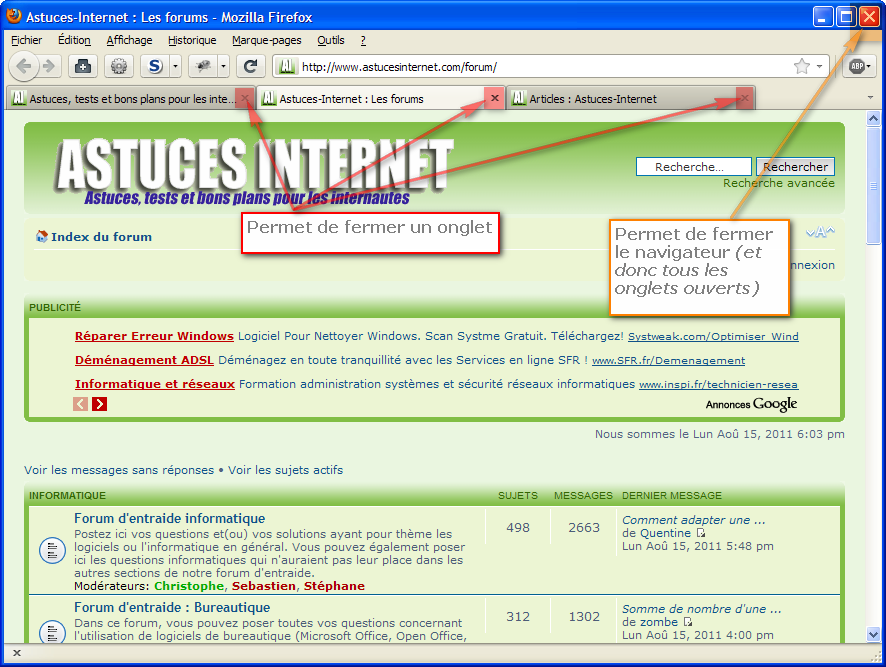Open the Historique menu
This screenshot has width=886, height=667.
[x=192, y=40]
